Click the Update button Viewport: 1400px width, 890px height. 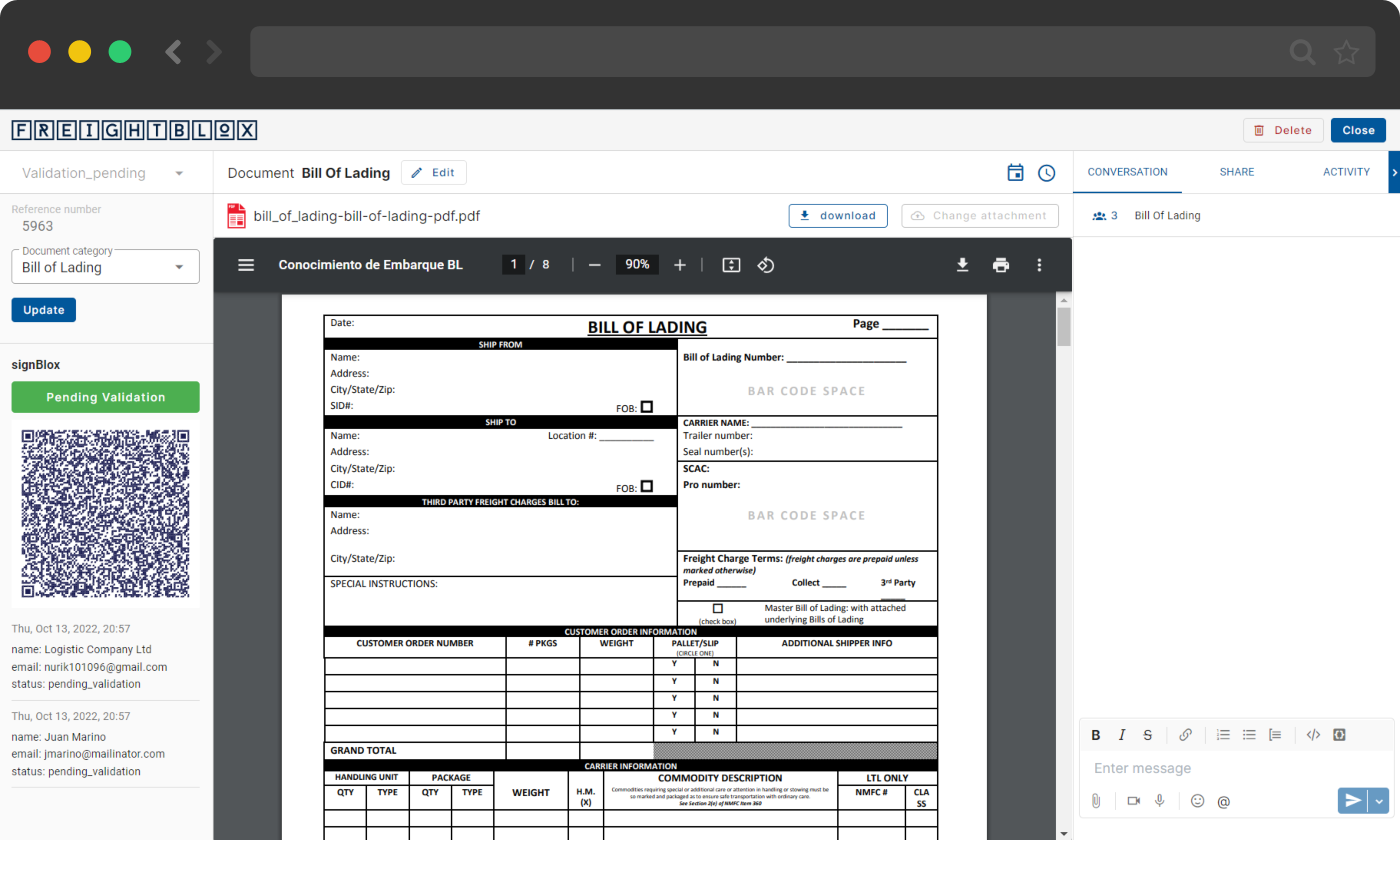[x=44, y=310]
